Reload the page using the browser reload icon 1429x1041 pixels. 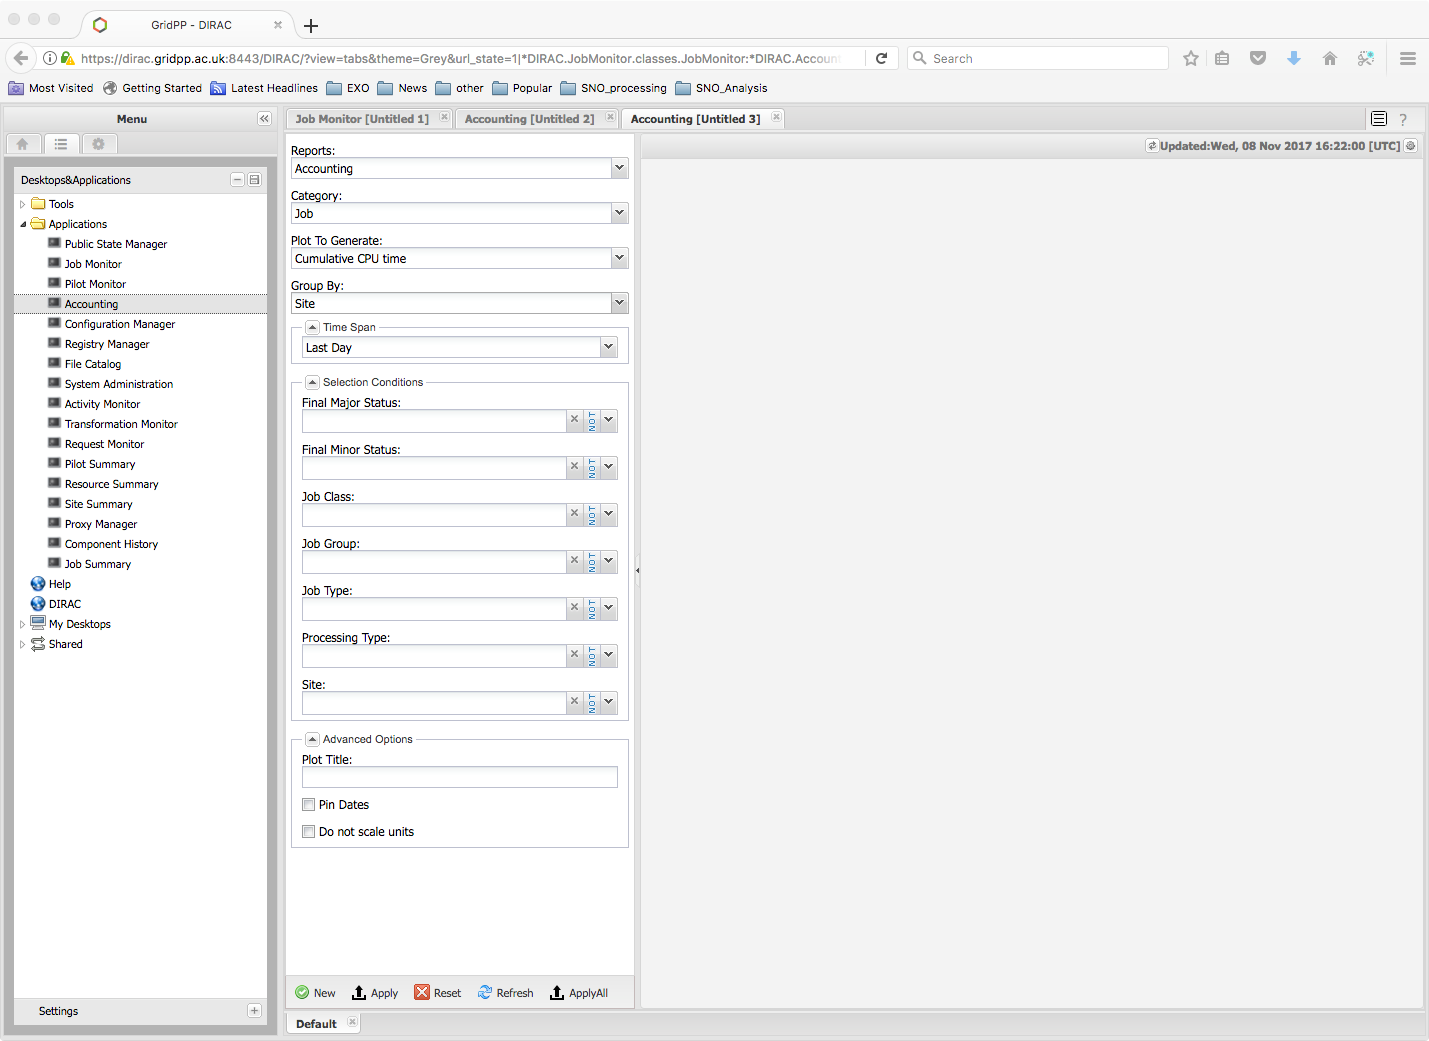[x=881, y=59]
